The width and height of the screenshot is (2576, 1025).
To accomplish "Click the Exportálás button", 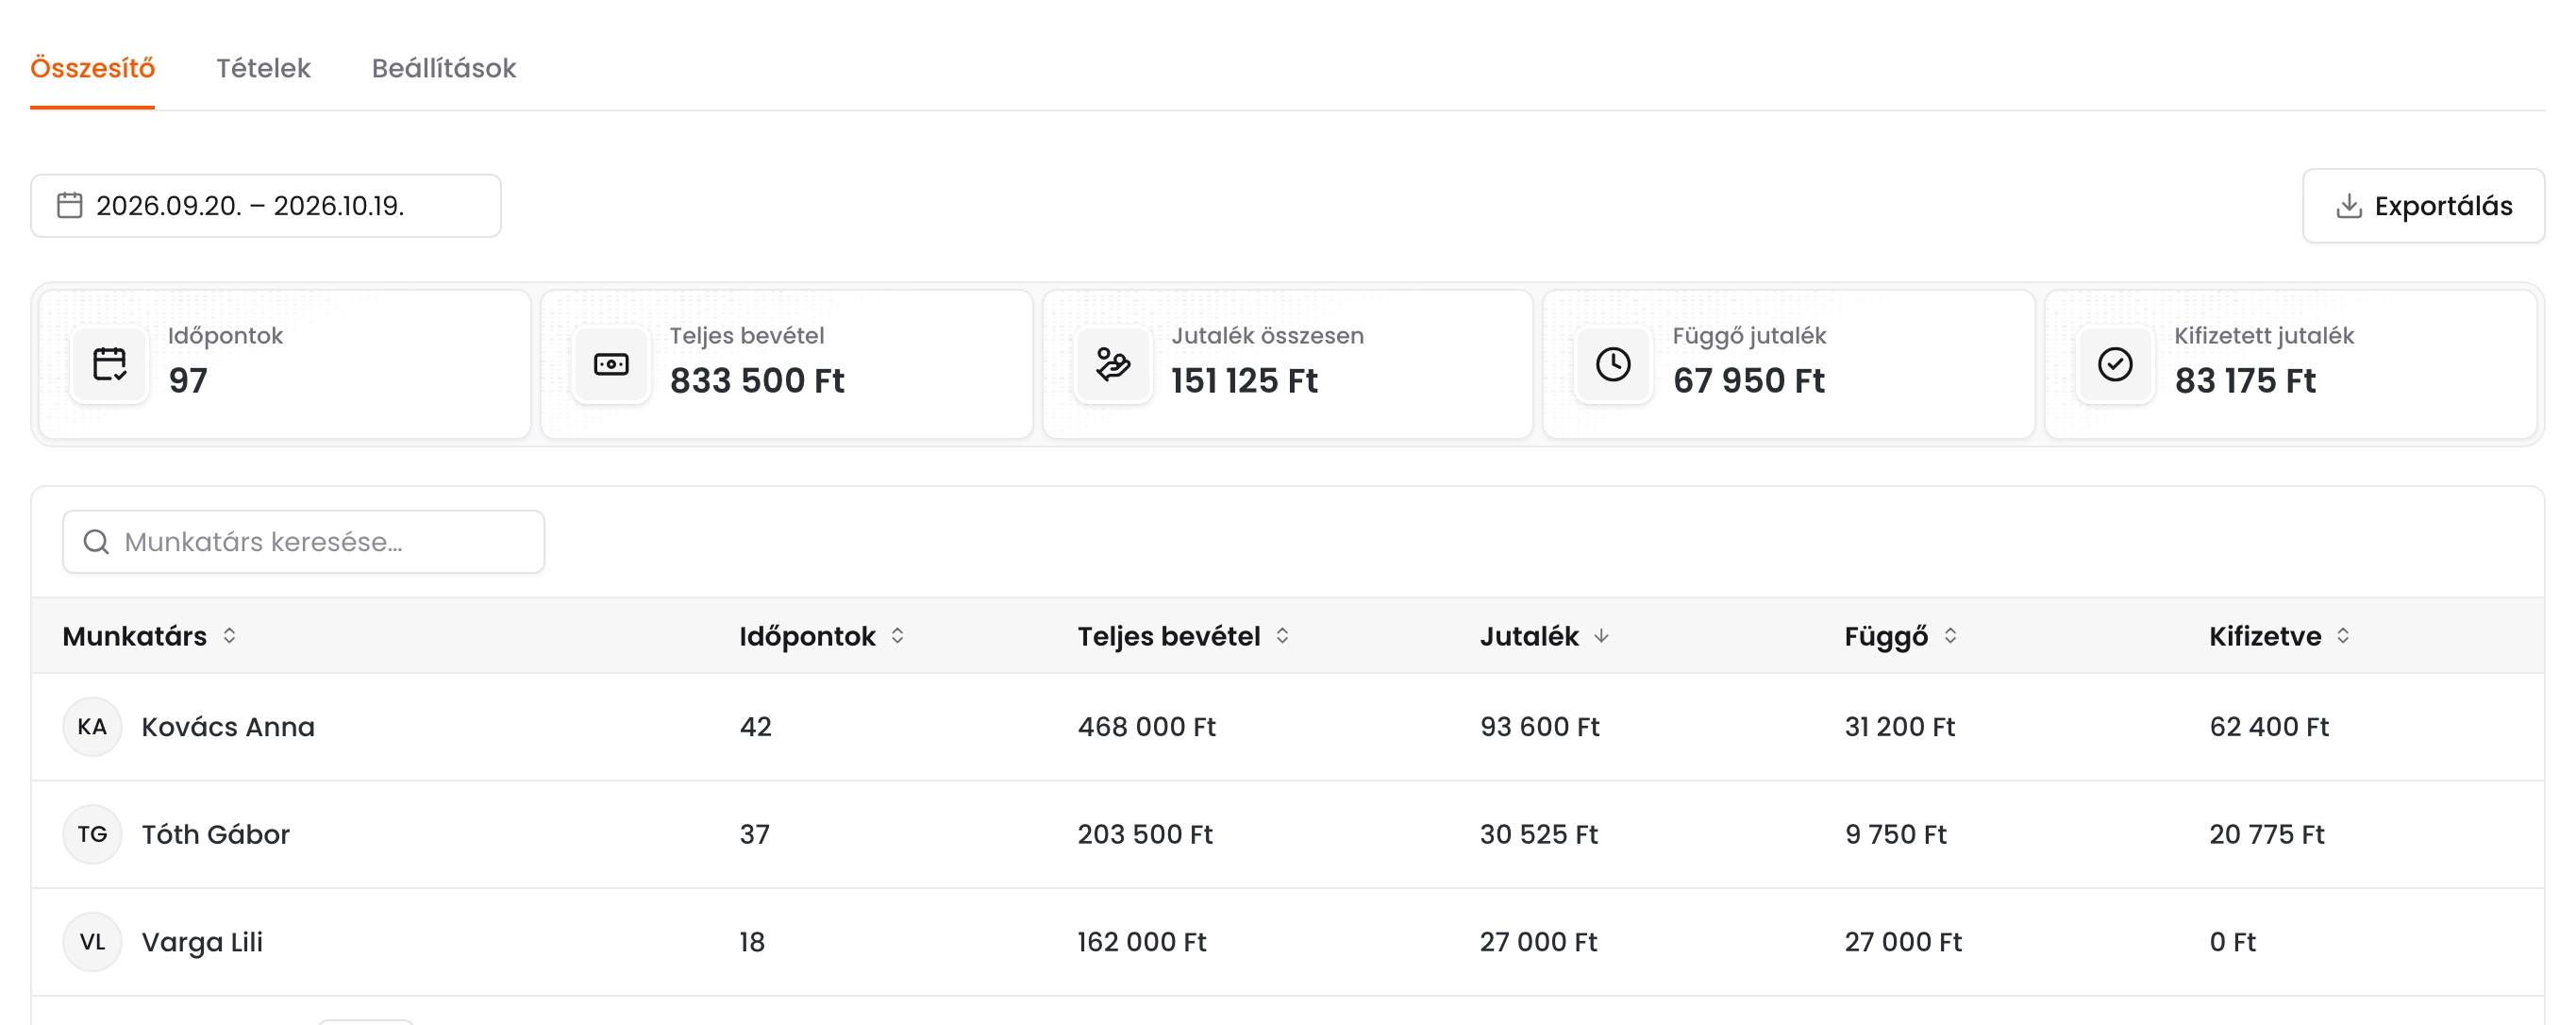I will (2423, 206).
